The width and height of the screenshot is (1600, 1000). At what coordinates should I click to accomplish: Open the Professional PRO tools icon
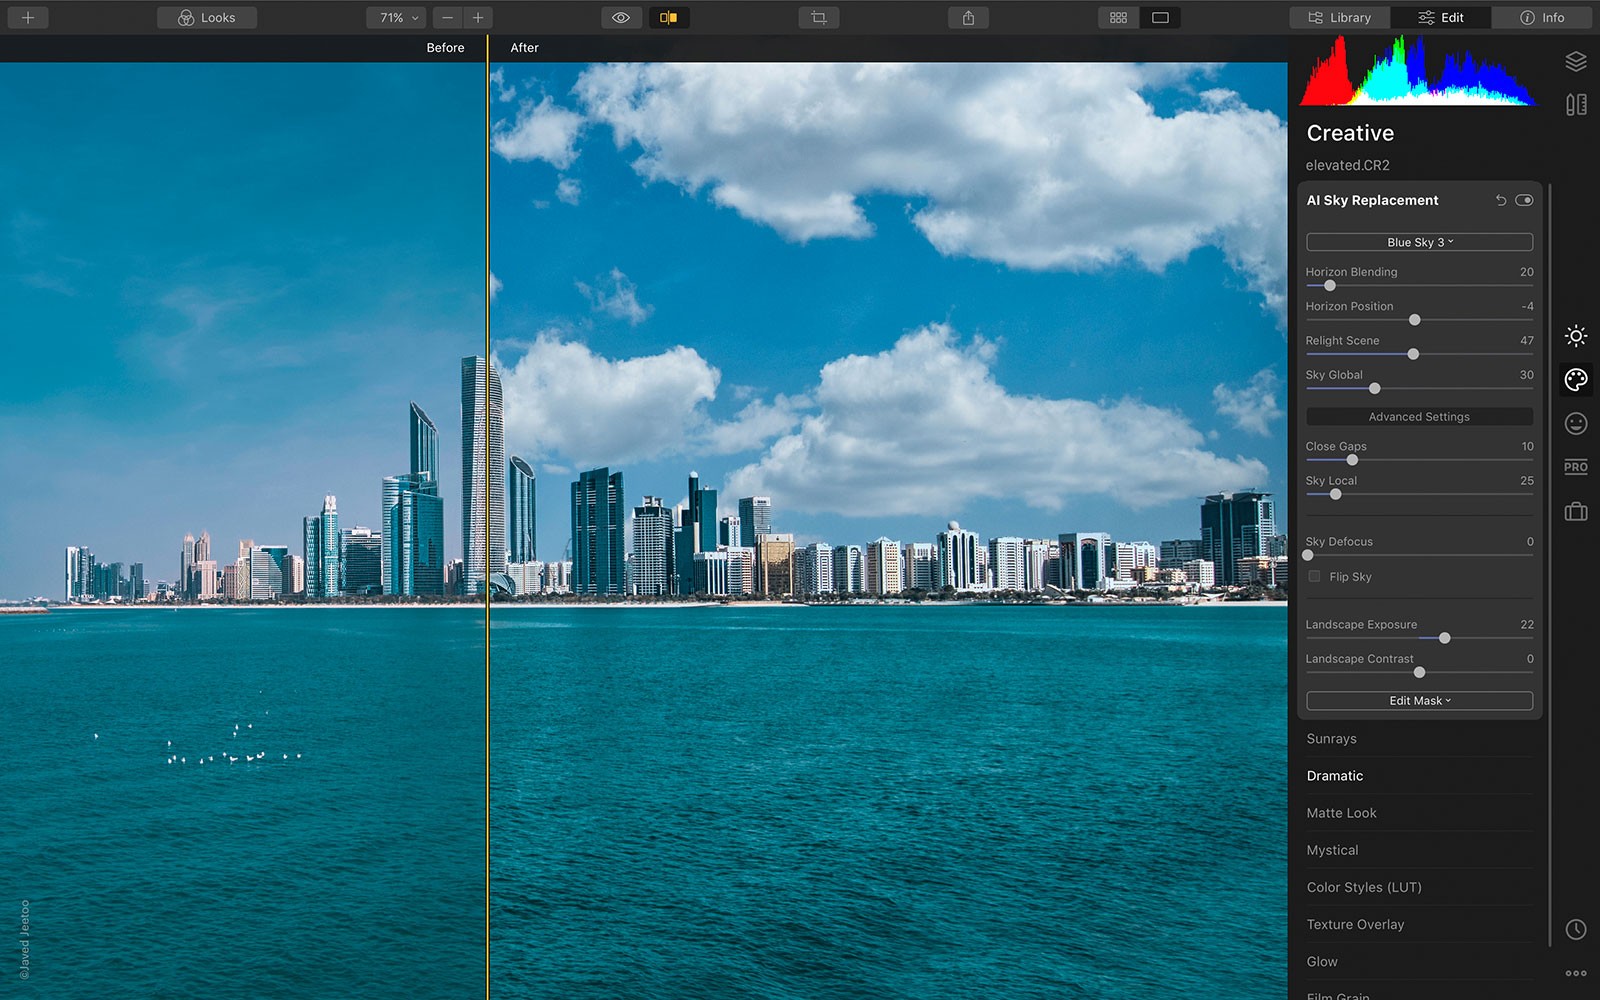[x=1576, y=467]
